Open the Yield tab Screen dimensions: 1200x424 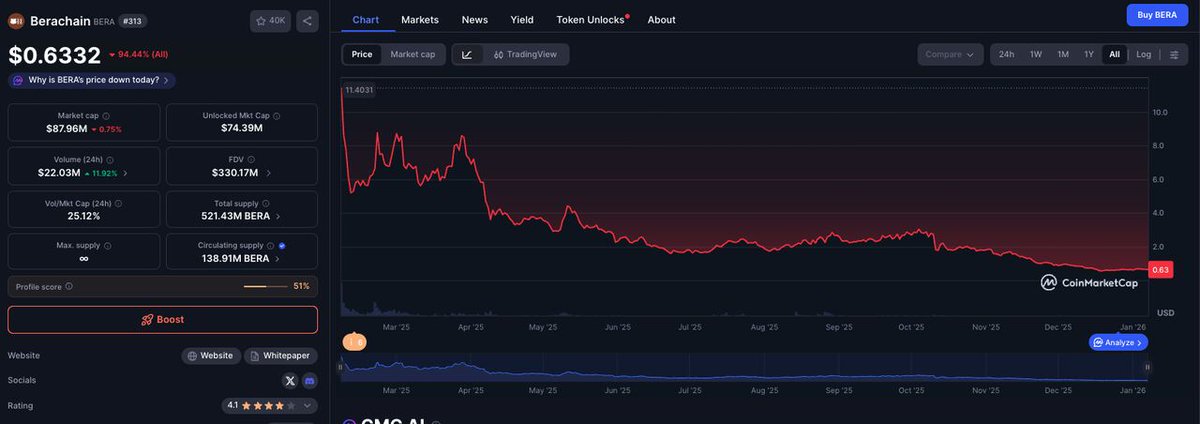pos(522,19)
